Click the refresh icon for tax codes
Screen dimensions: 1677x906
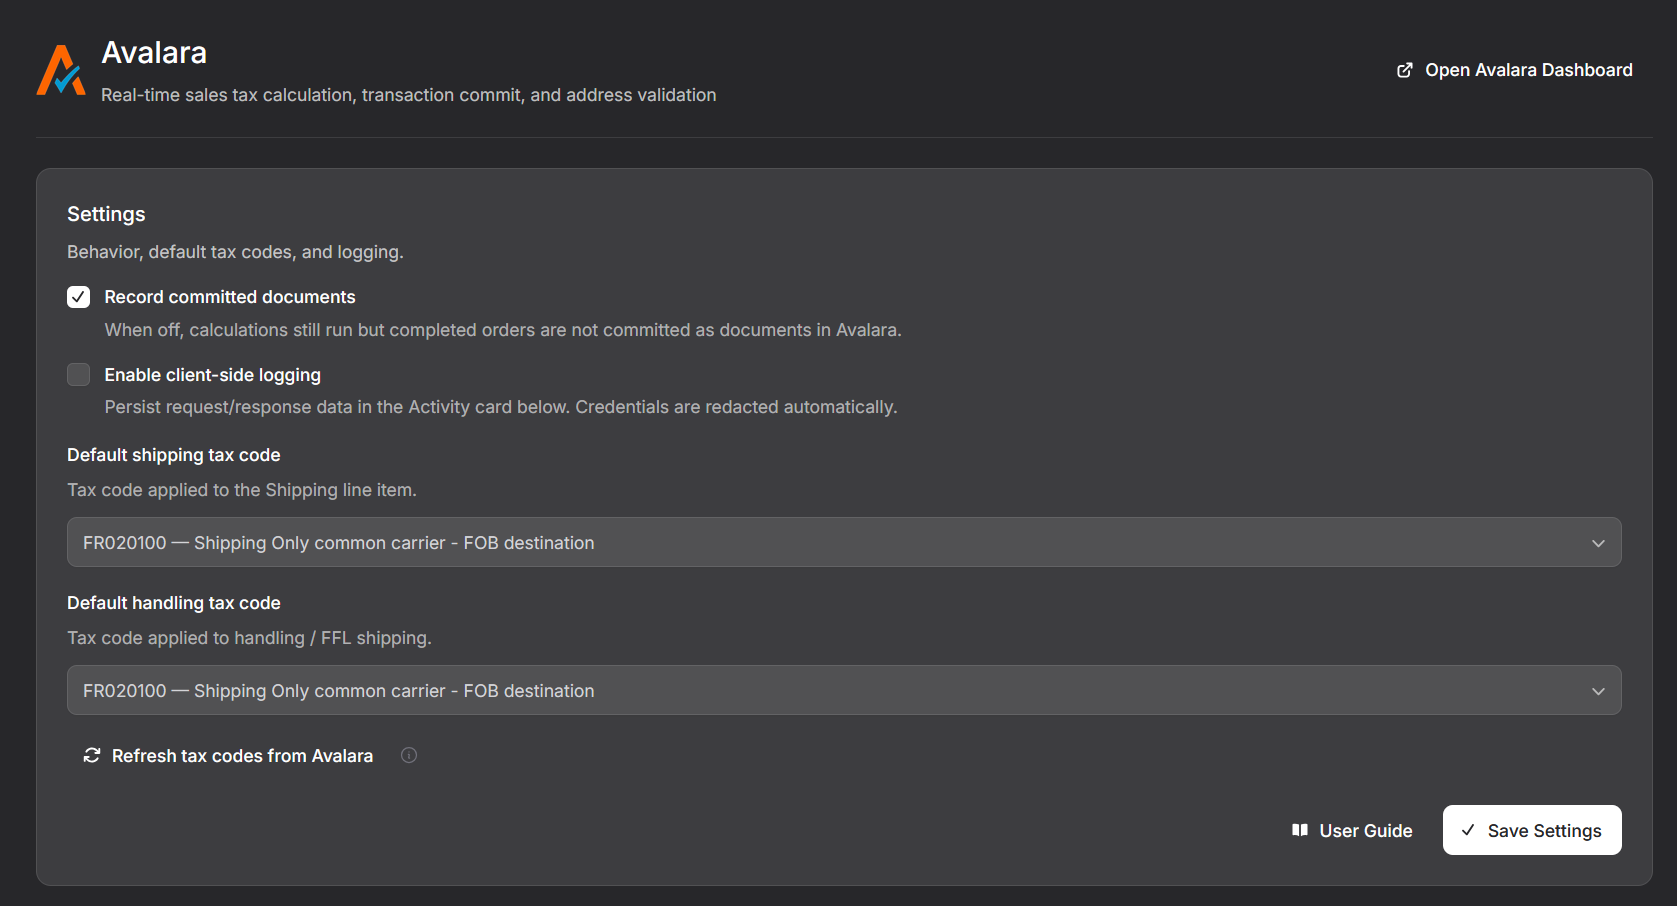92,756
